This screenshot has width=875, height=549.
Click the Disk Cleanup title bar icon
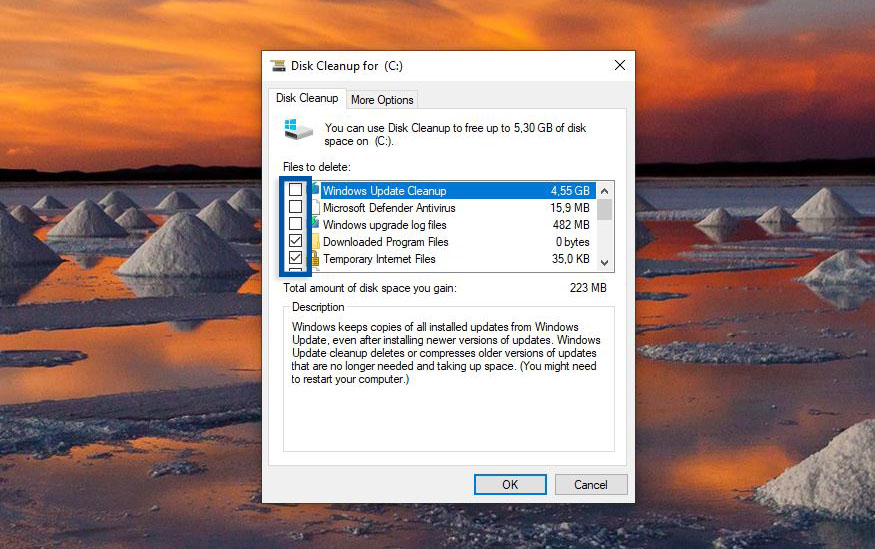click(x=278, y=66)
